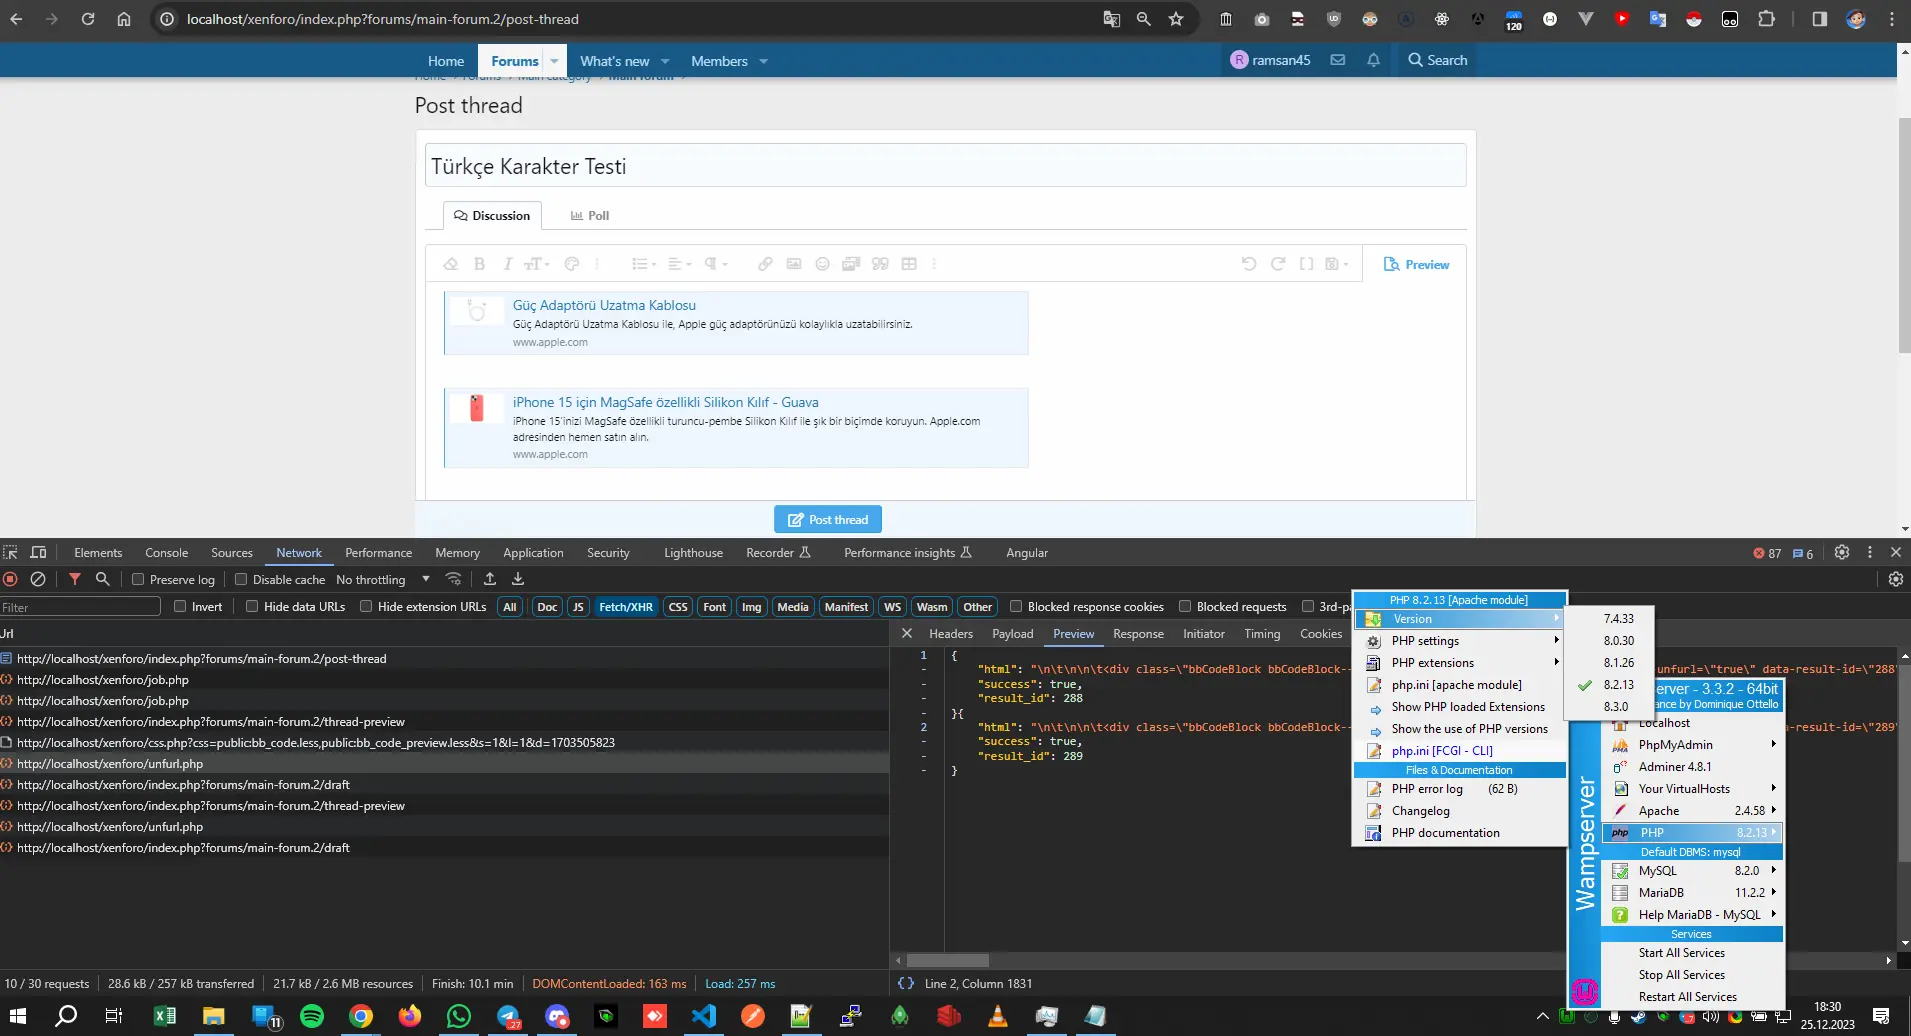
Task: Check the Invert filter checkbox
Action: click(180, 606)
